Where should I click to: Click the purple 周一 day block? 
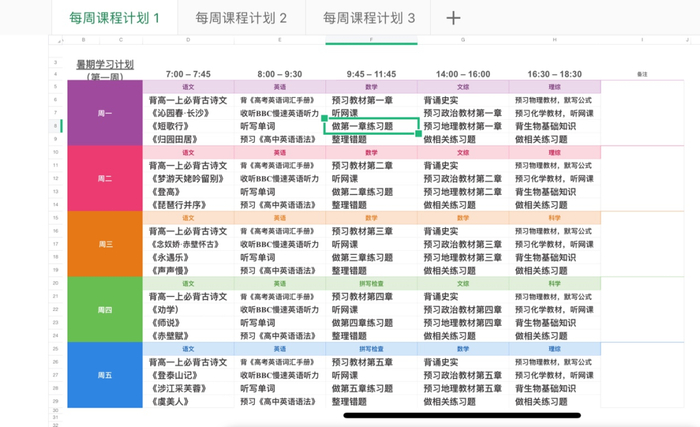pyautogui.click(x=105, y=113)
